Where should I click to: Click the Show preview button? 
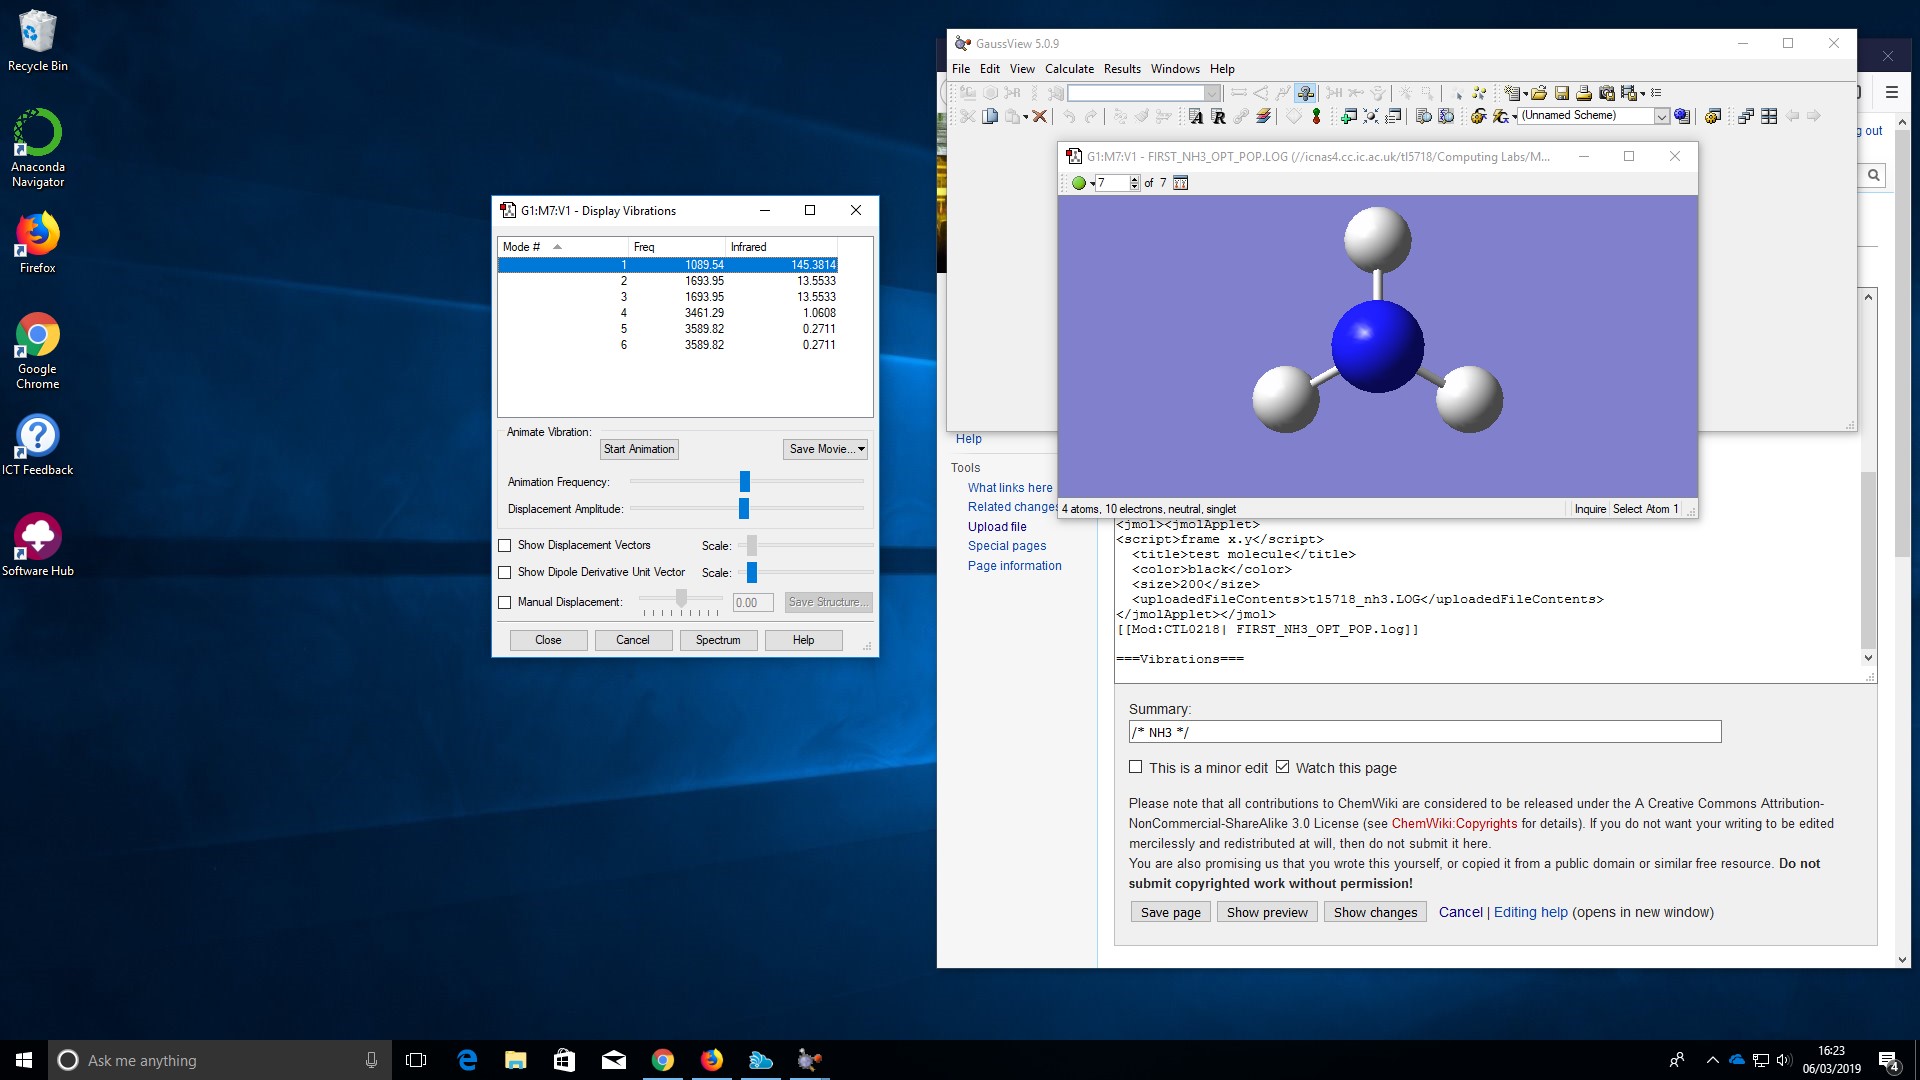click(x=1266, y=913)
